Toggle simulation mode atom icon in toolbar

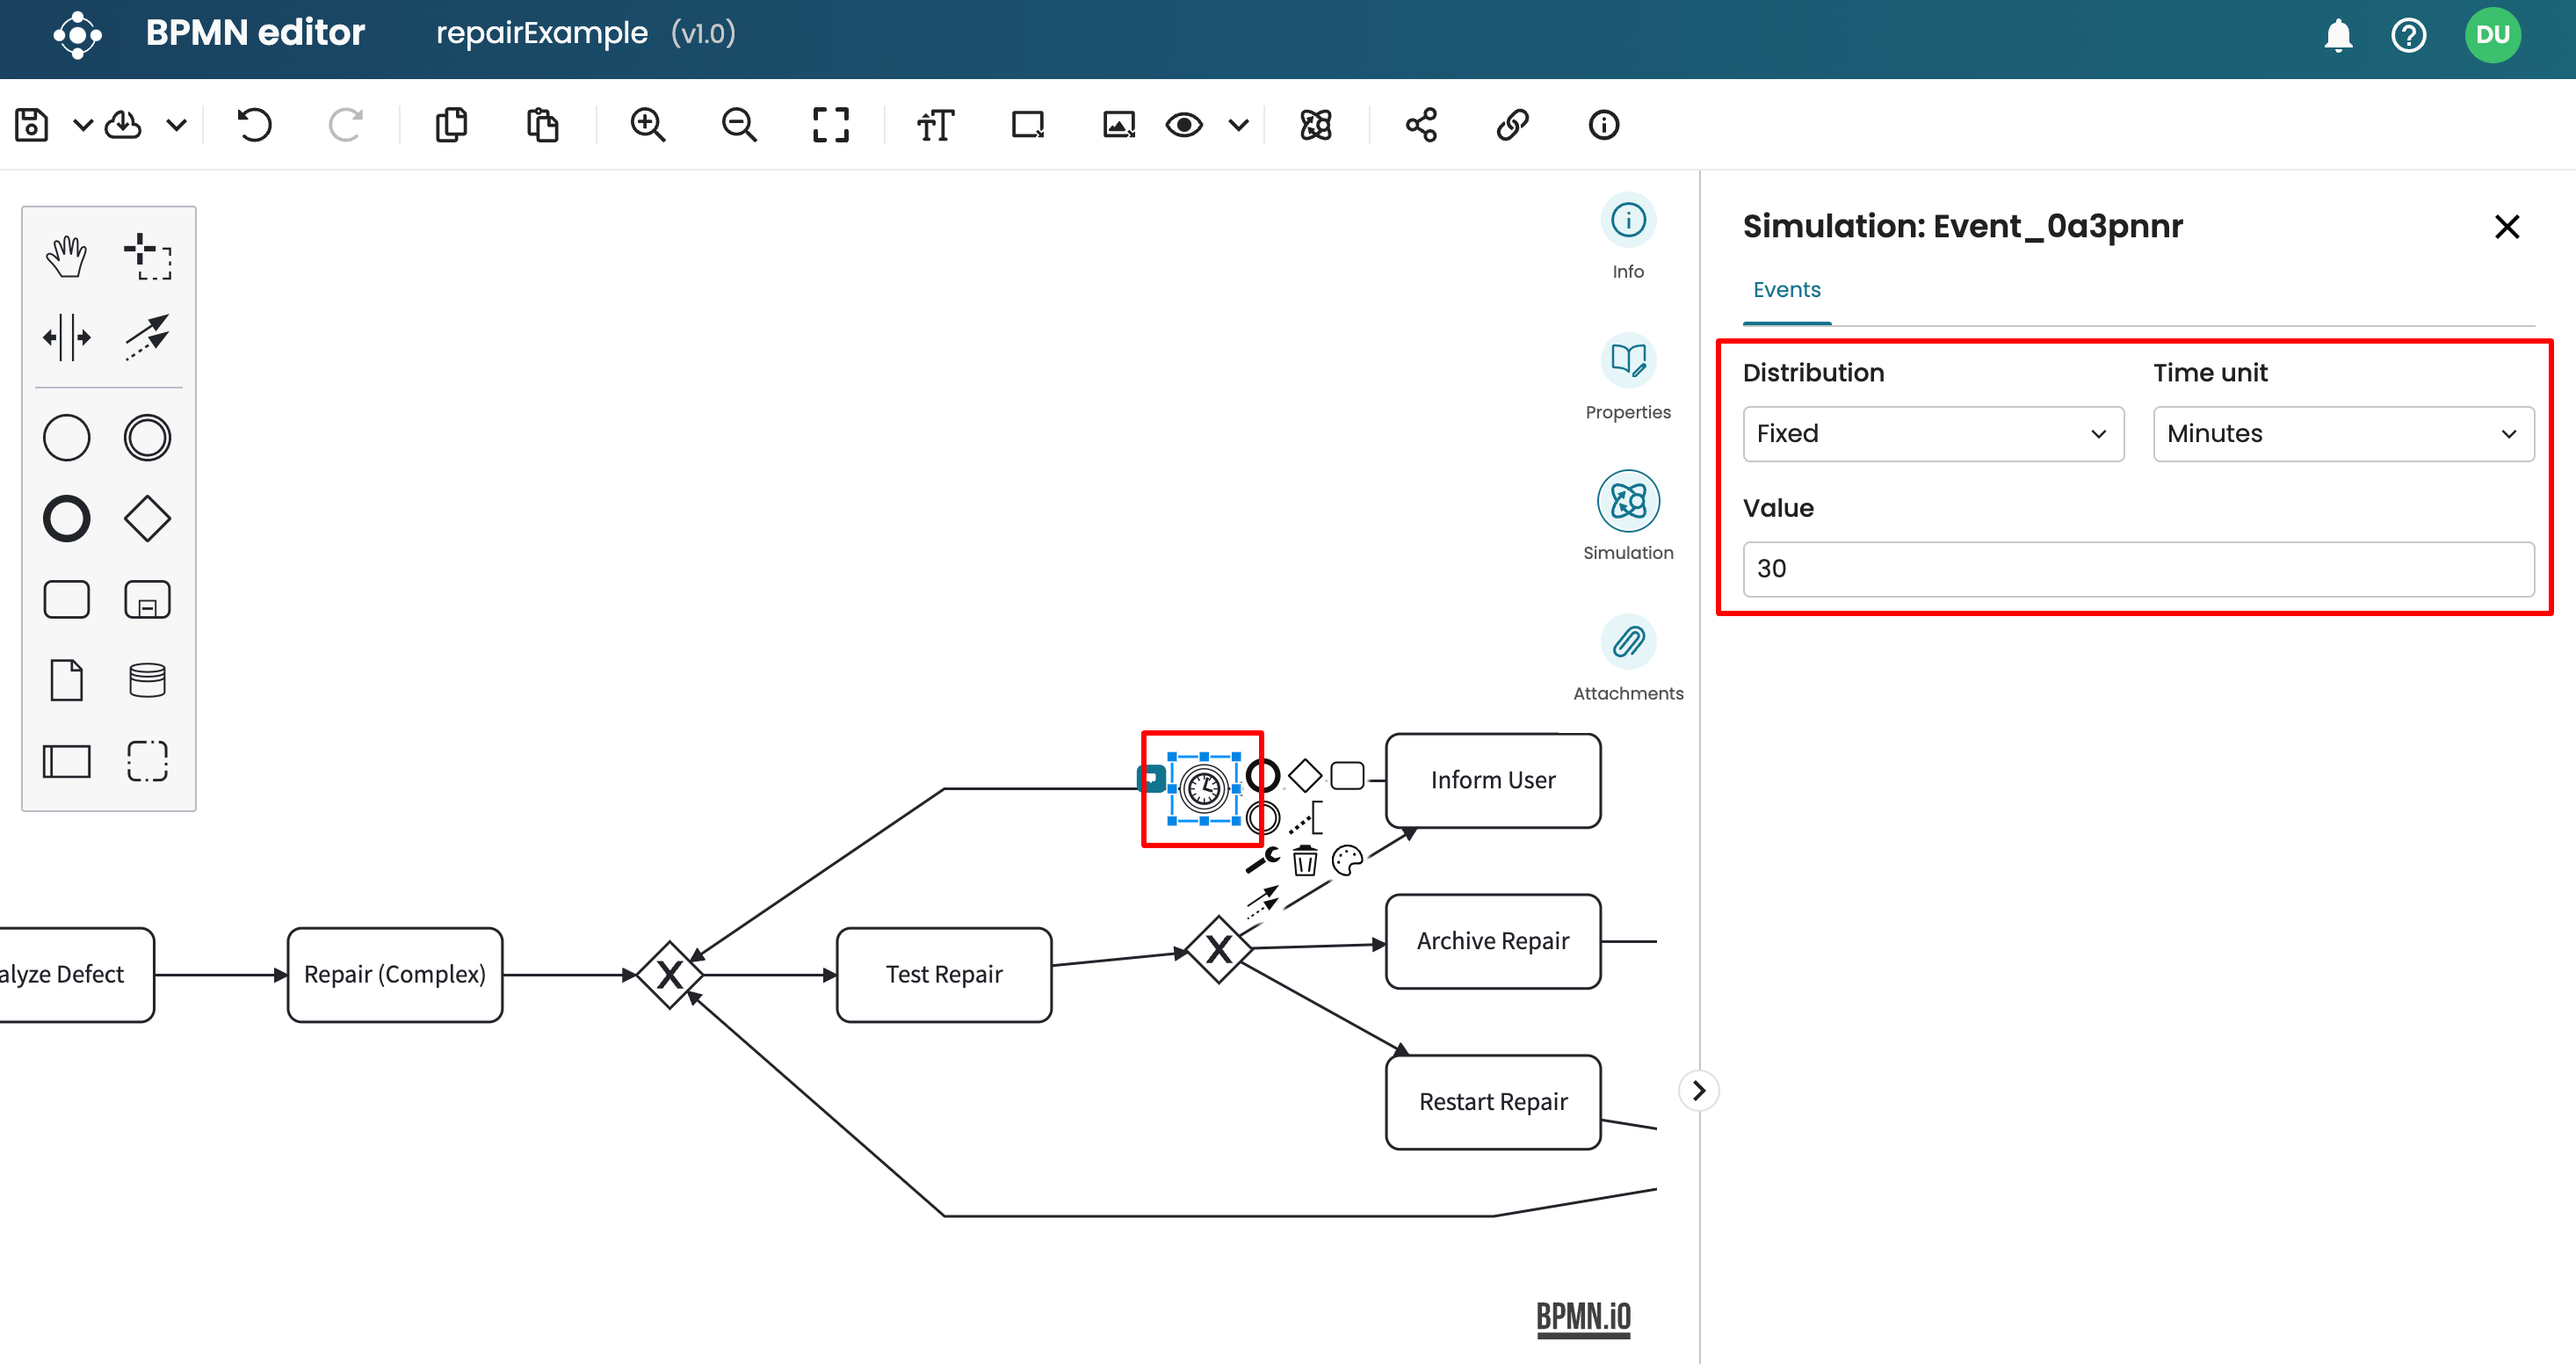tap(1315, 125)
